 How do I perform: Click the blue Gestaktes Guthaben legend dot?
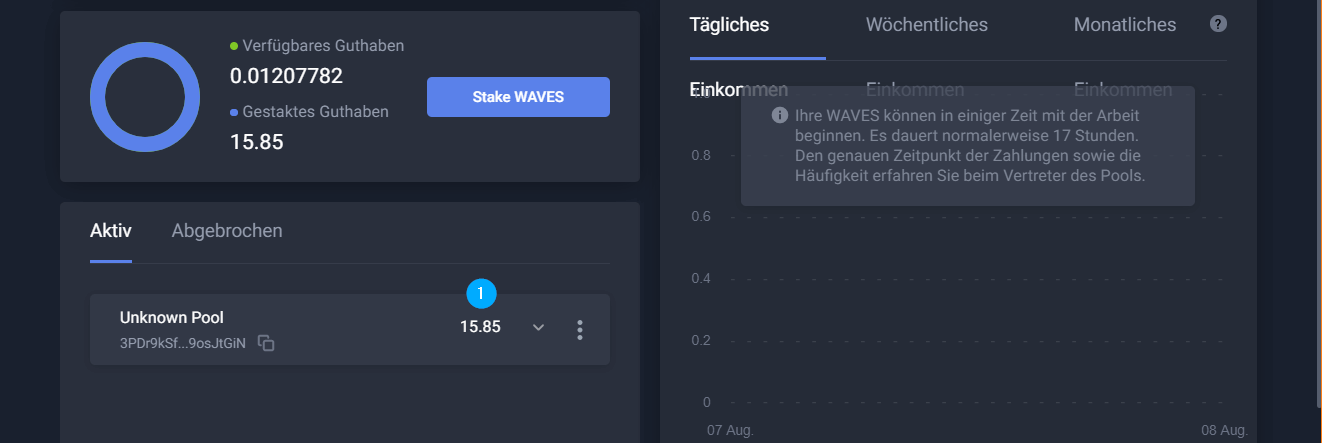coord(234,112)
